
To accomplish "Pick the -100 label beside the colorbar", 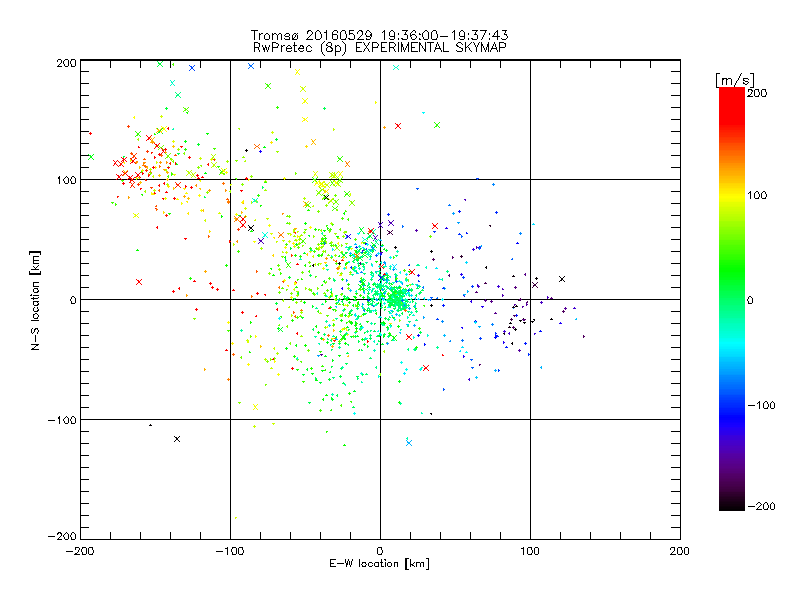I will point(761,405).
